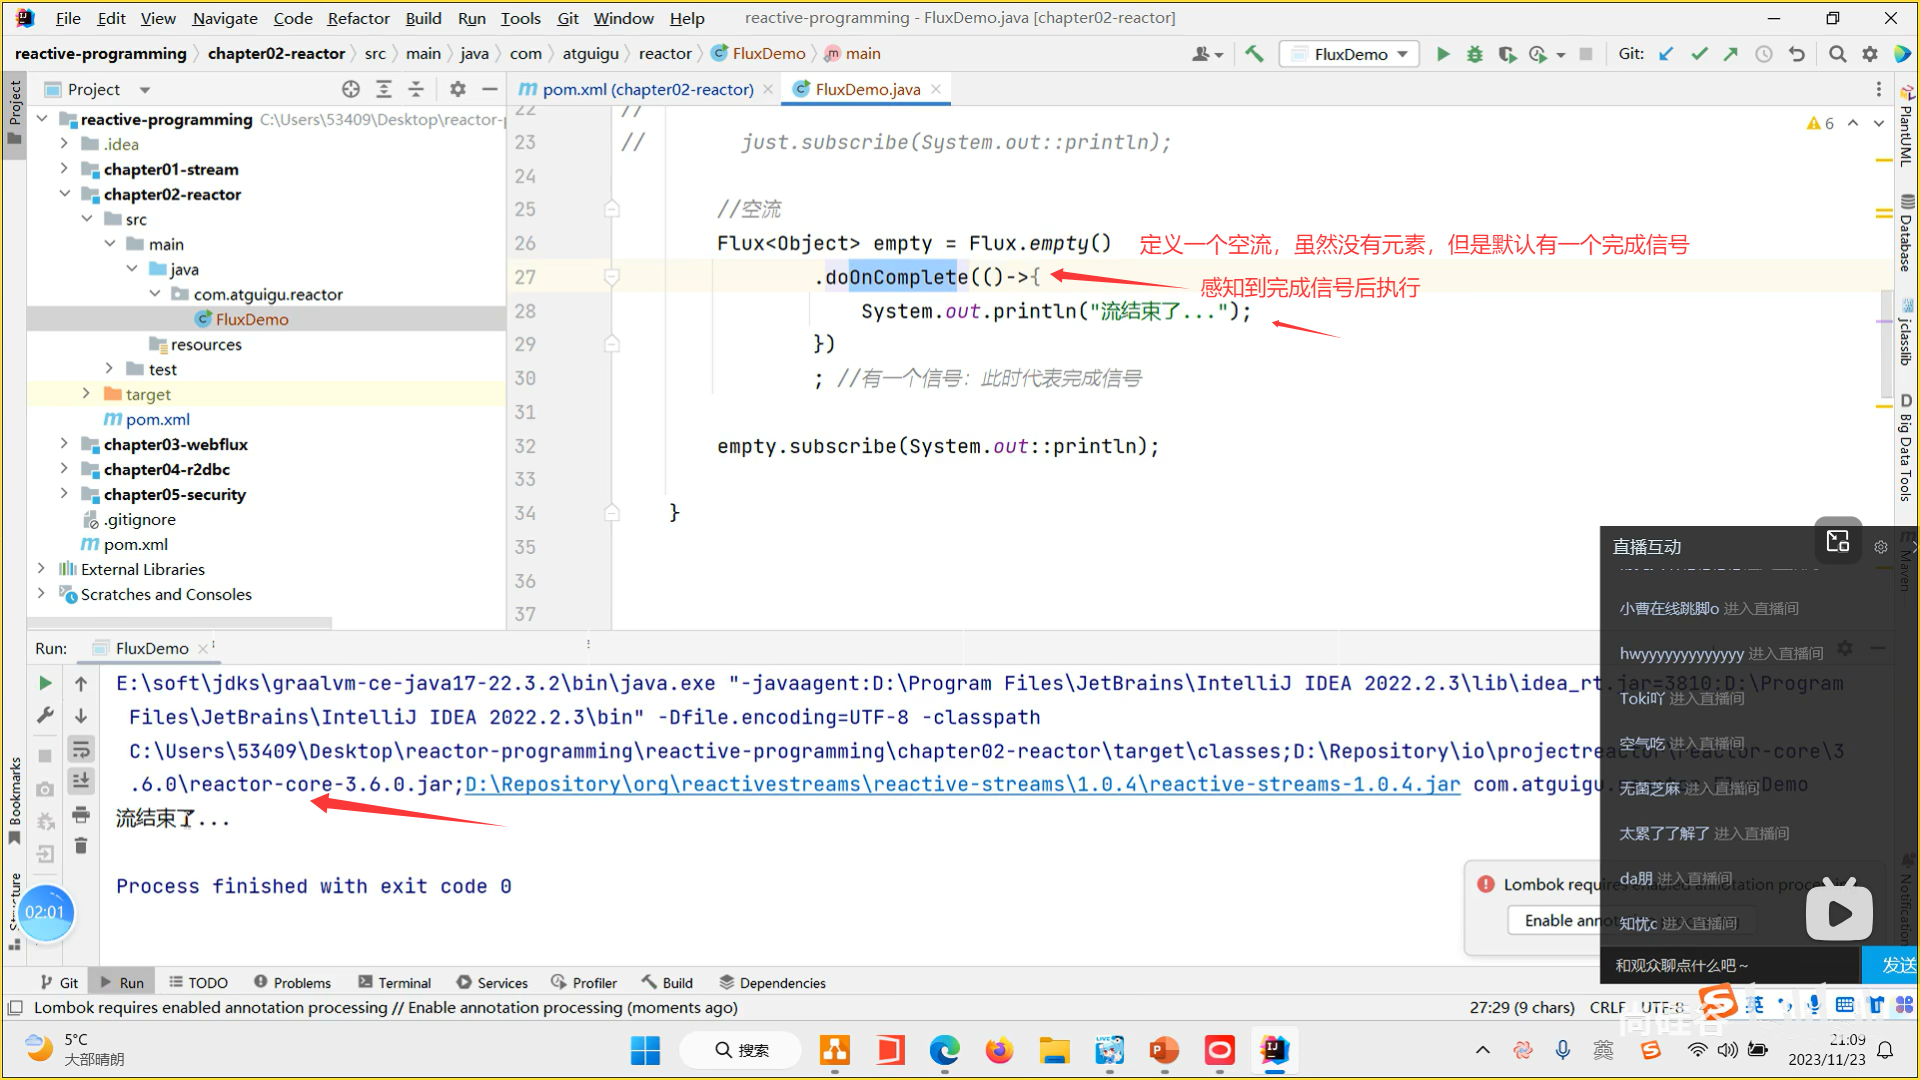1920x1080 pixels.
Task: Switch to pom.xml (chapter02-reactor) tab
Action: (647, 89)
